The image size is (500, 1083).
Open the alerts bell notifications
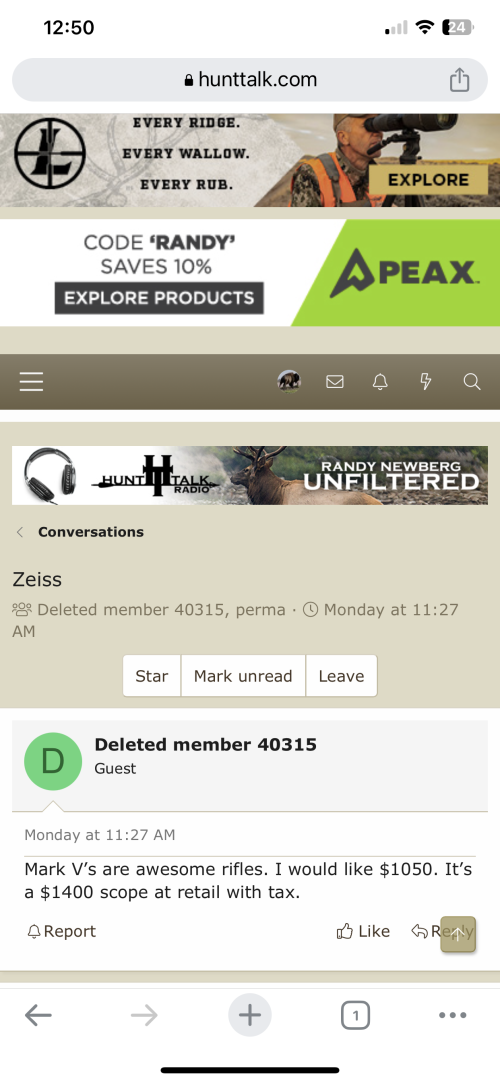380,381
